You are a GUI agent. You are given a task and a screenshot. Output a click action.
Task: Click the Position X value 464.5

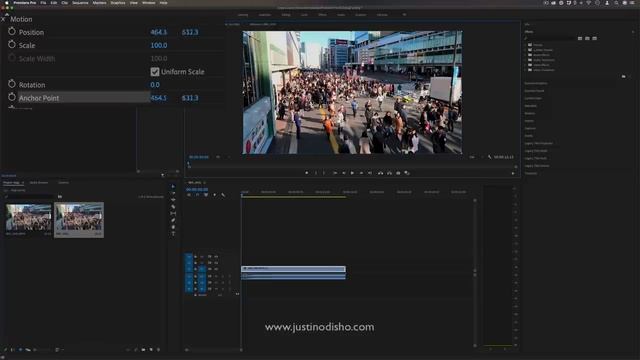[159, 32]
